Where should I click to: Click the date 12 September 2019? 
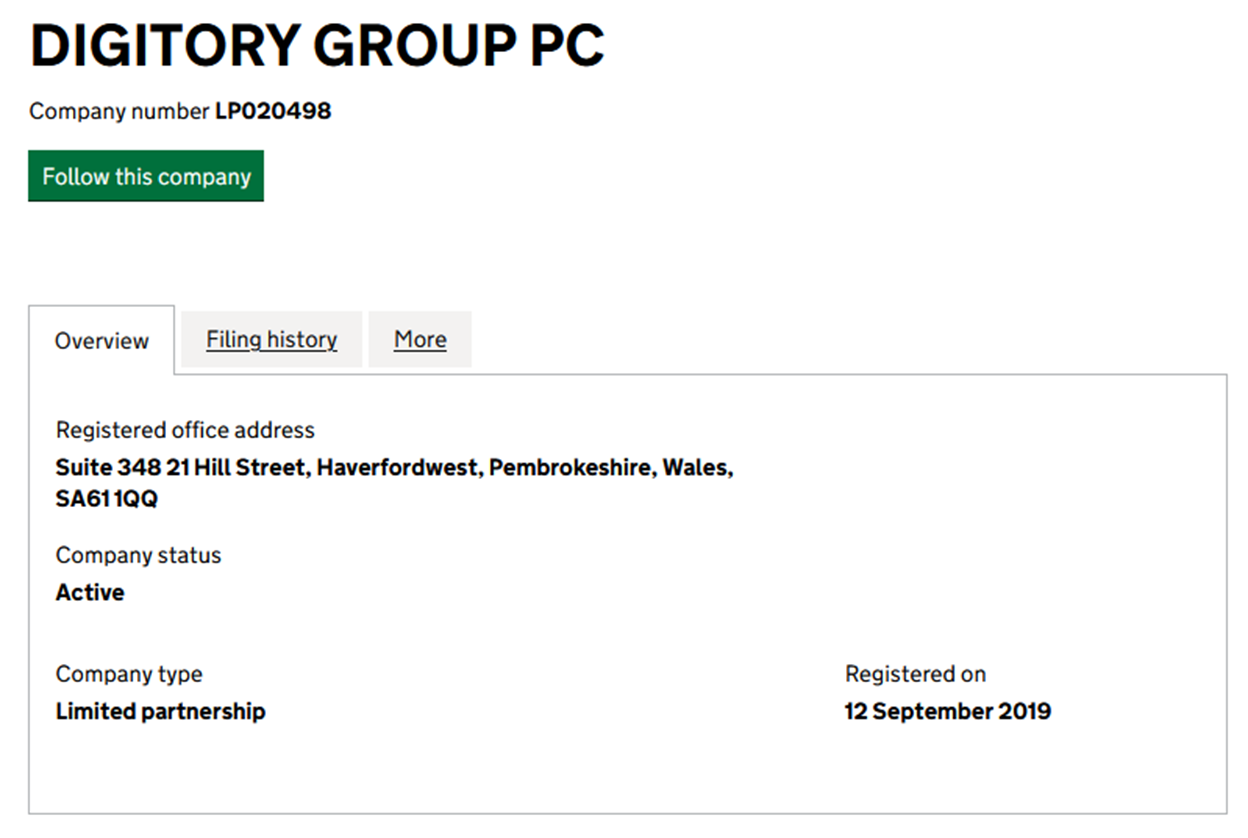click(x=947, y=712)
